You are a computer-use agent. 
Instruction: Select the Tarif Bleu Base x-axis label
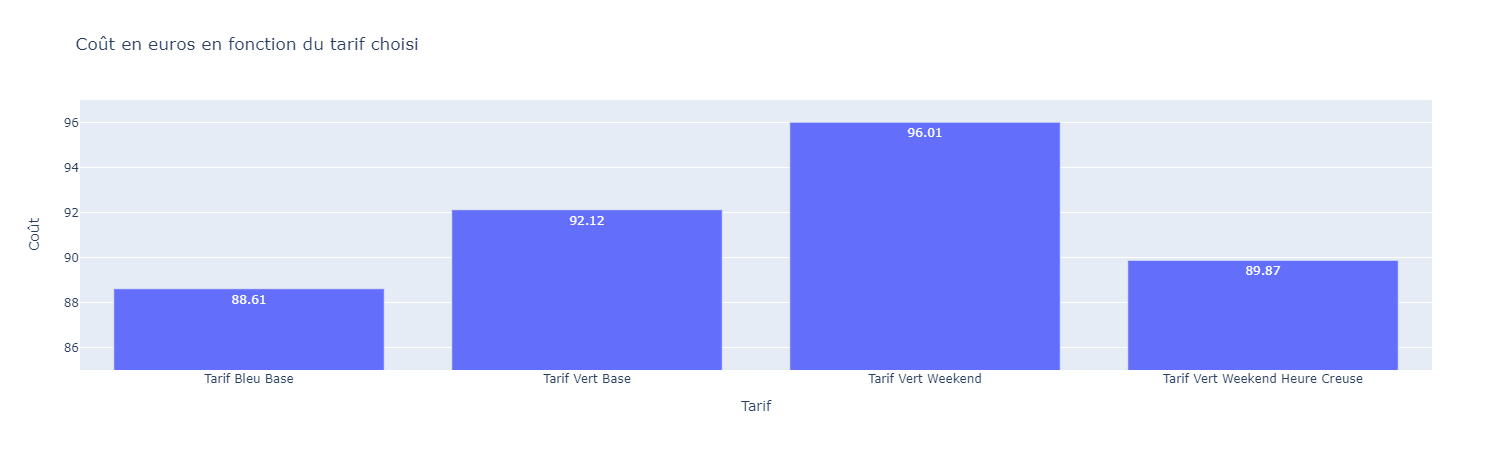point(249,379)
